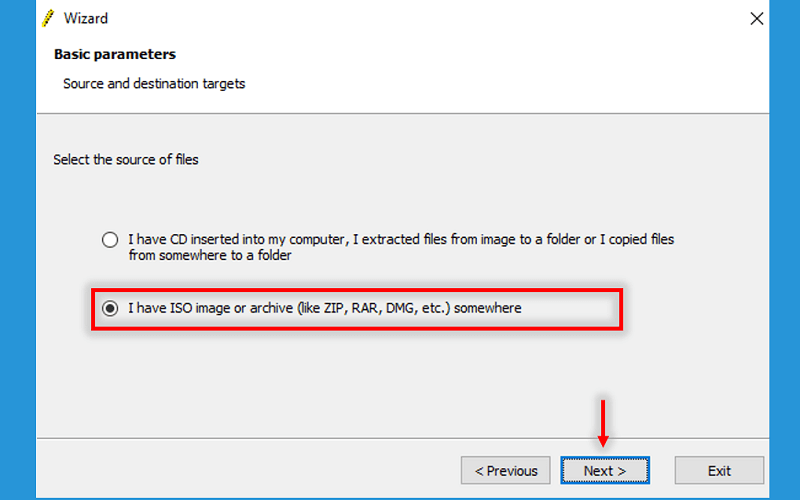Click the red arrow pointing at Next
This screenshot has width=800, height=500.
[x=603, y=423]
